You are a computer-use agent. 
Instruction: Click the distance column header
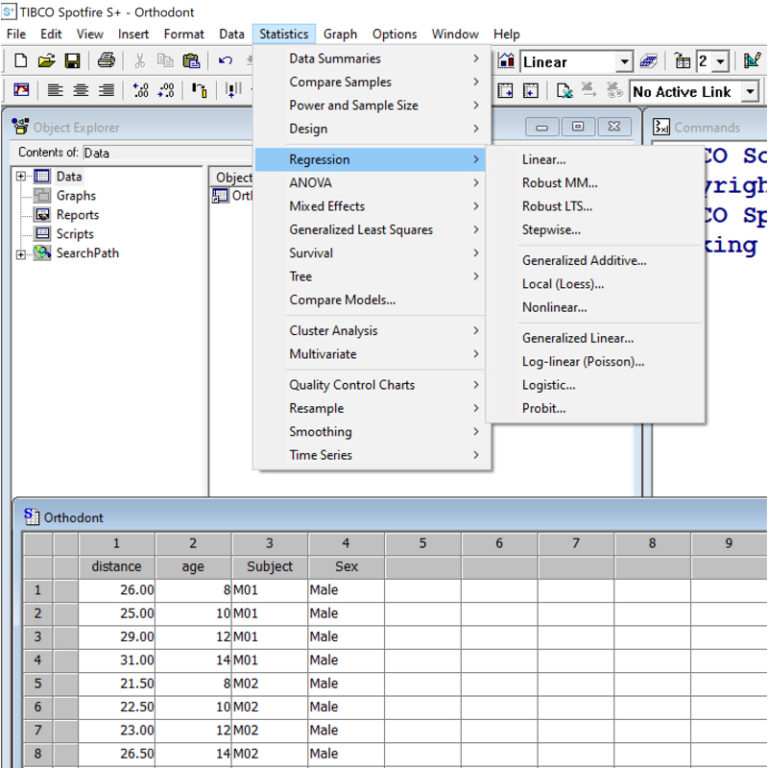click(116, 567)
